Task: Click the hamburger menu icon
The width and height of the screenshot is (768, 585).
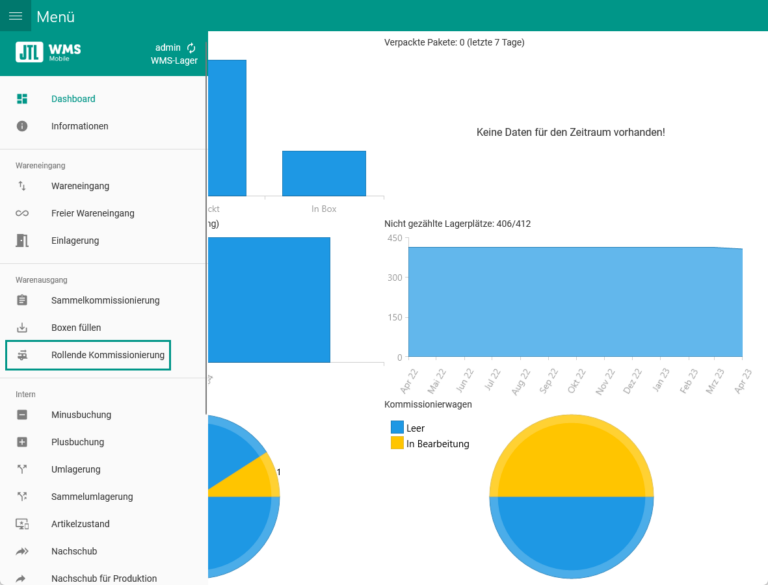Action: (15, 16)
